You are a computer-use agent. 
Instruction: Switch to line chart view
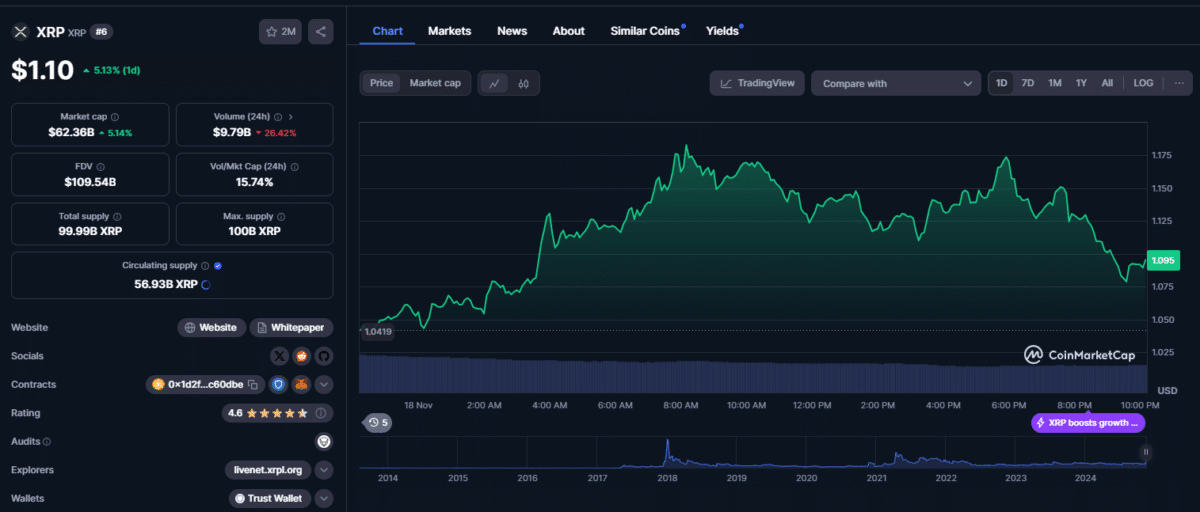tap(495, 83)
